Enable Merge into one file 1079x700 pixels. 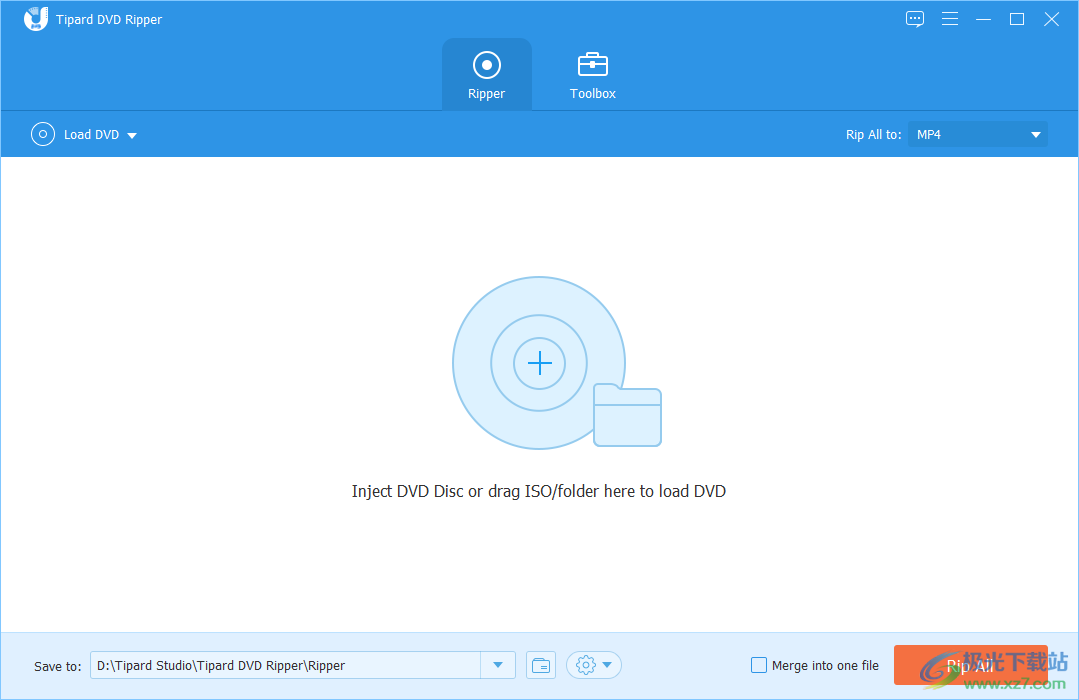tap(758, 665)
